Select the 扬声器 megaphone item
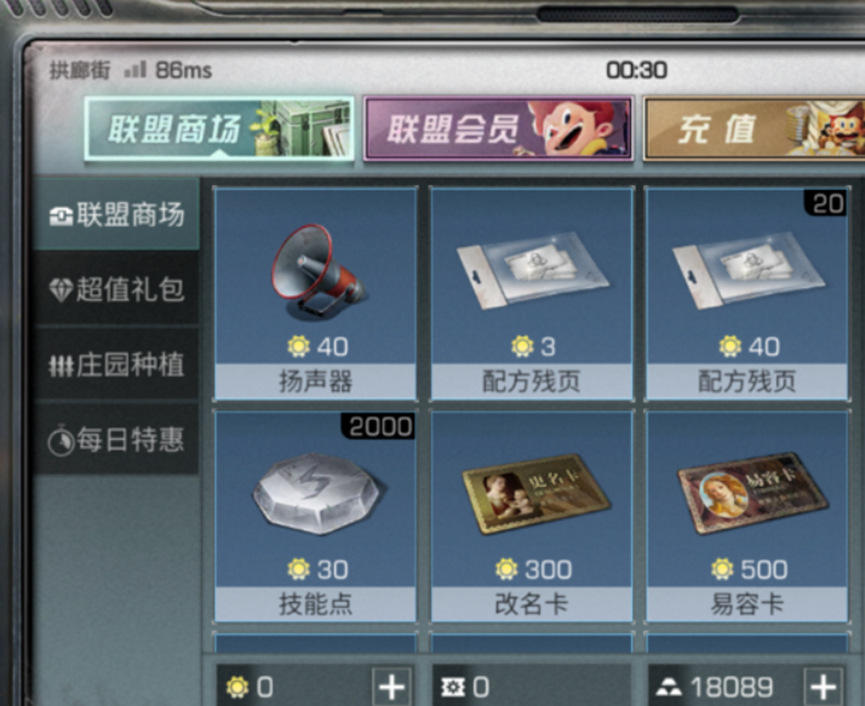Screen dimensions: 865x706 click(x=316, y=293)
